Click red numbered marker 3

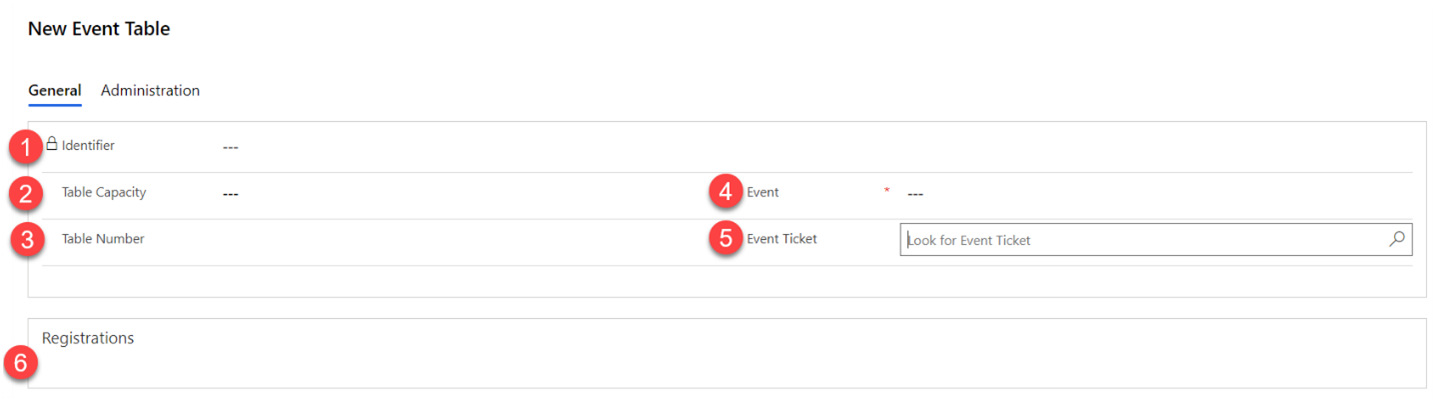(x=27, y=241)
